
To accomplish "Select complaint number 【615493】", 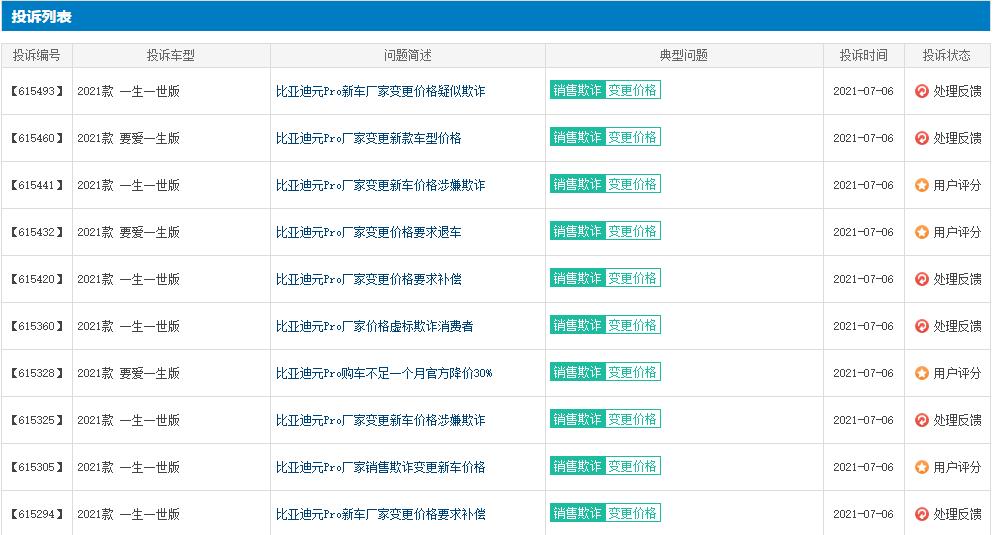I will point(37,91).
